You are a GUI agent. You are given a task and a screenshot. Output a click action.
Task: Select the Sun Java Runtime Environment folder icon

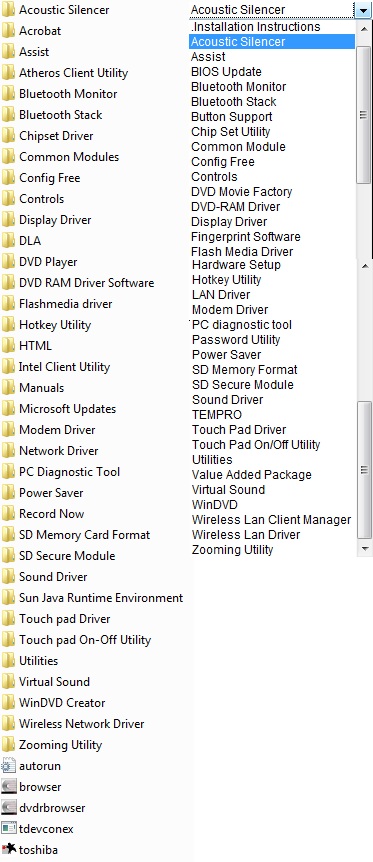(8, 598)
